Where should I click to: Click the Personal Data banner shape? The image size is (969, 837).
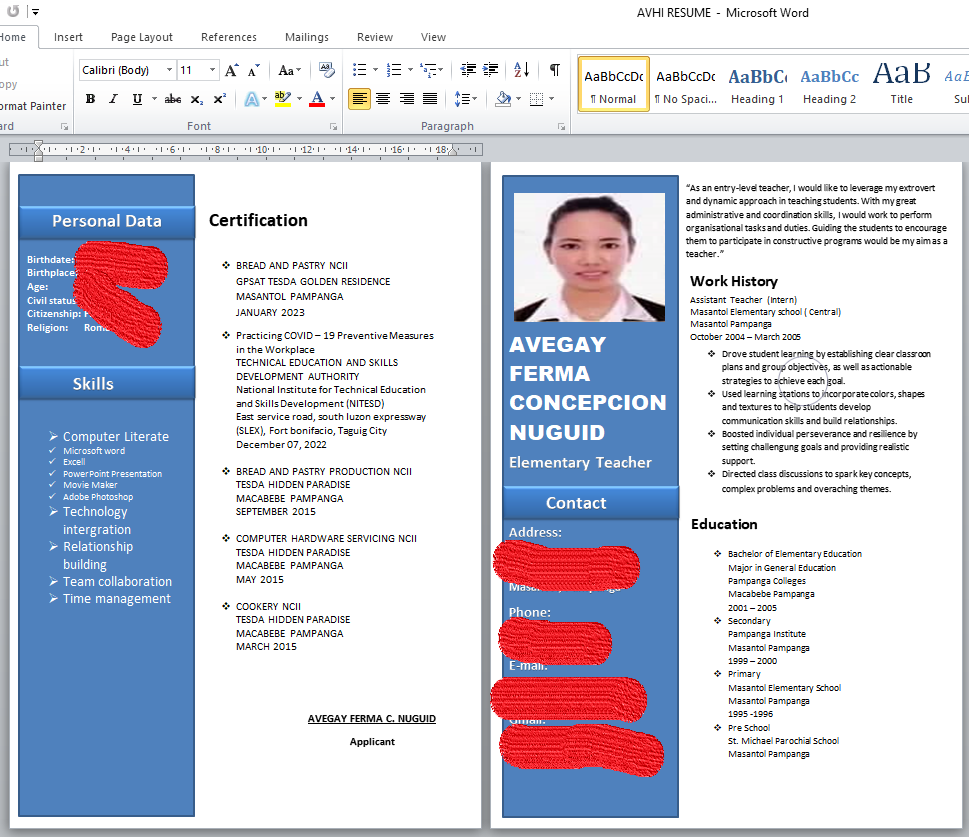107,221
